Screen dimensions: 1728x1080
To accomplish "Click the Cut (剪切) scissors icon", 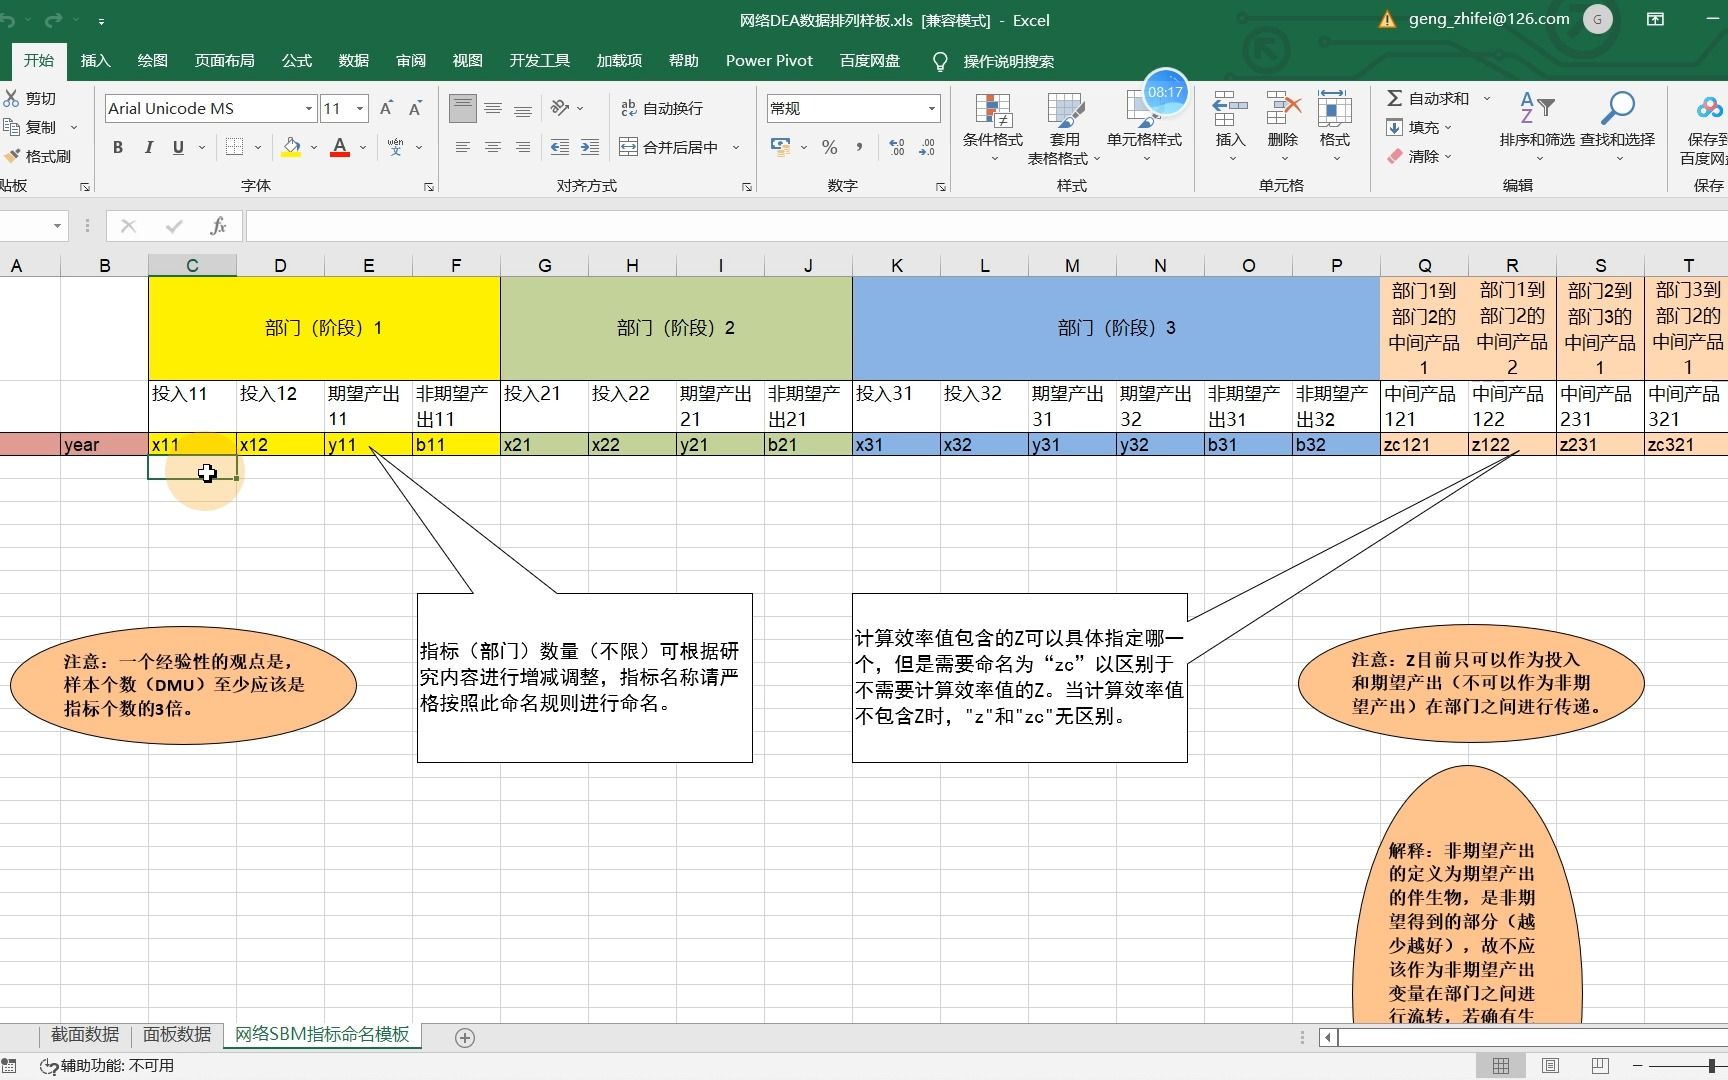I will tap(12, 98).
